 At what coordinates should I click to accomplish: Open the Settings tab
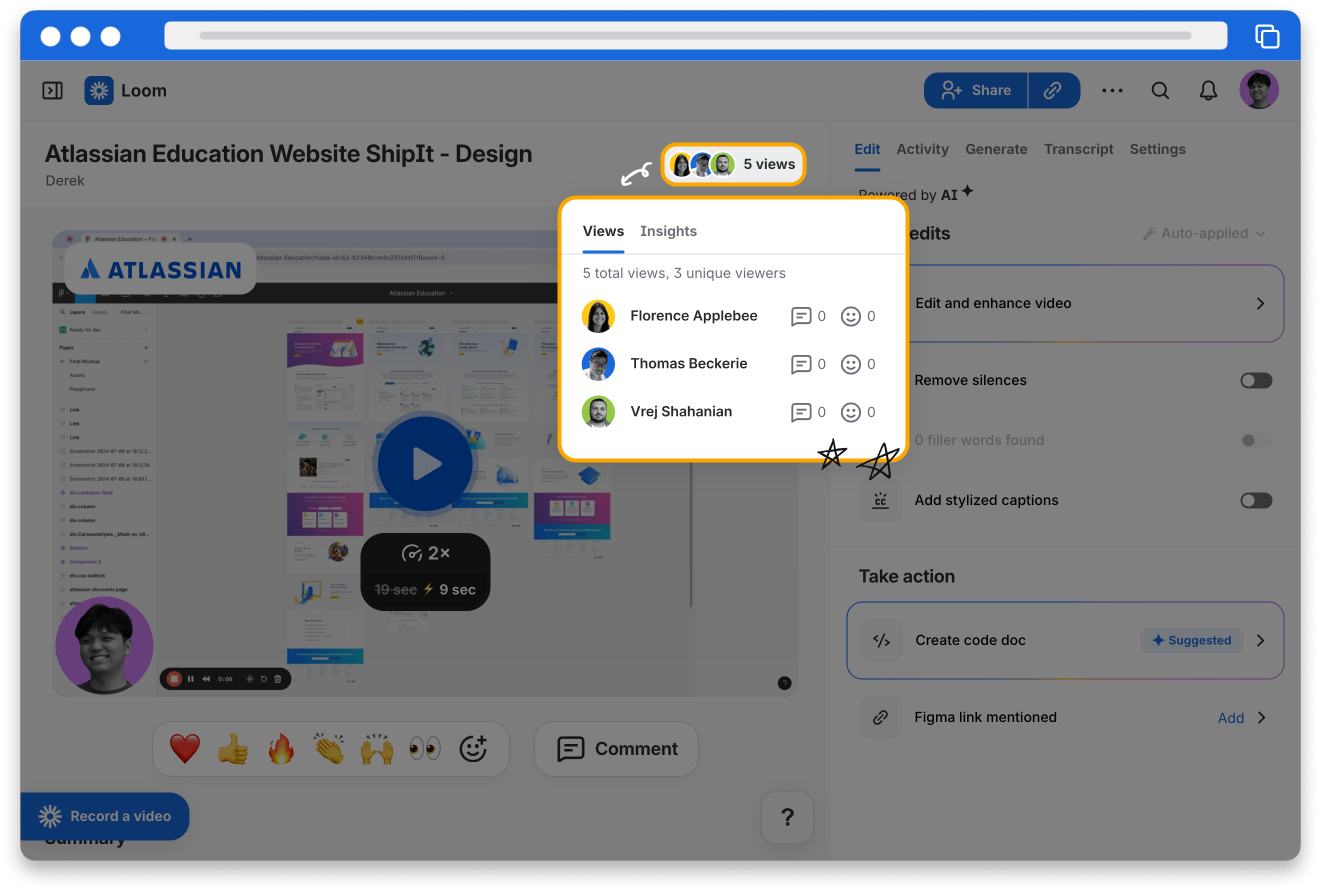click(x=1157, y=149)
